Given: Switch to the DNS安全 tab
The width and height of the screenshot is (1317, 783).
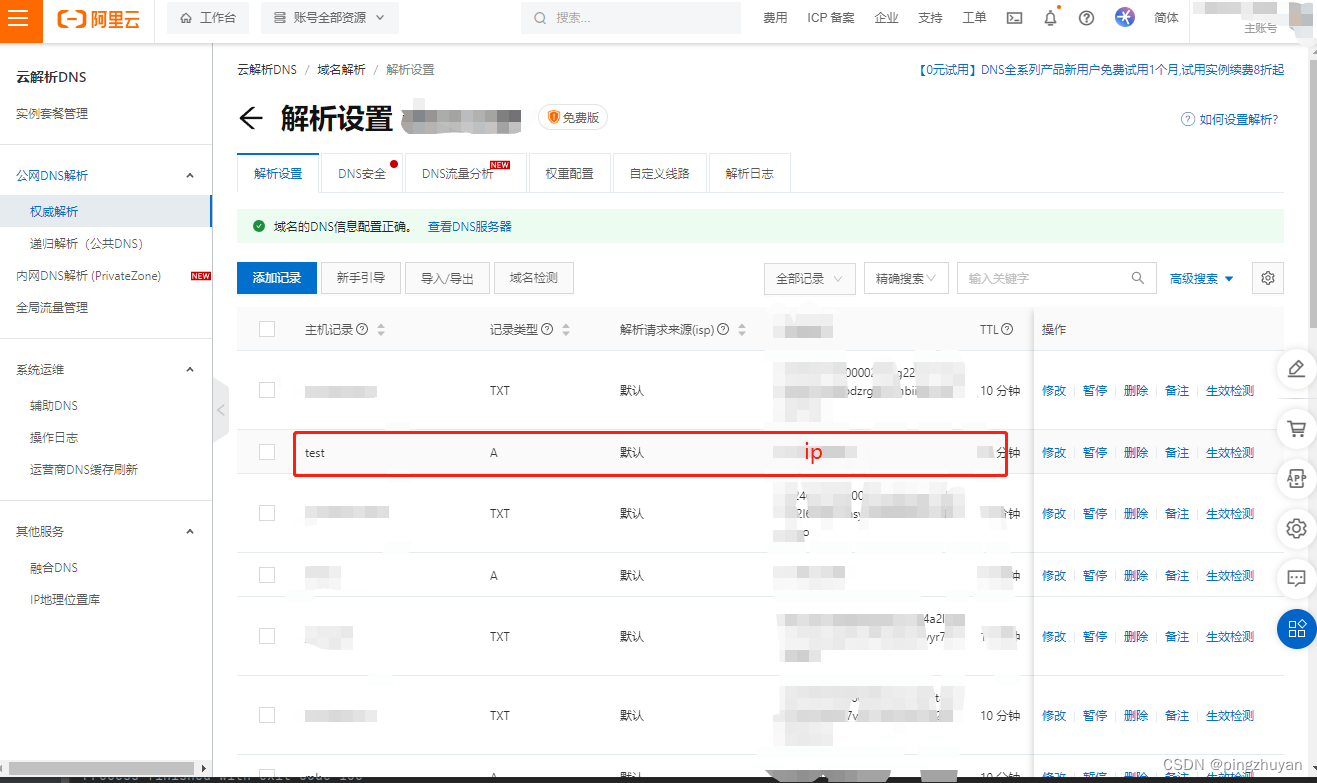Looking at the screenshot, I should pyautogui.click(x=362, y=173).
